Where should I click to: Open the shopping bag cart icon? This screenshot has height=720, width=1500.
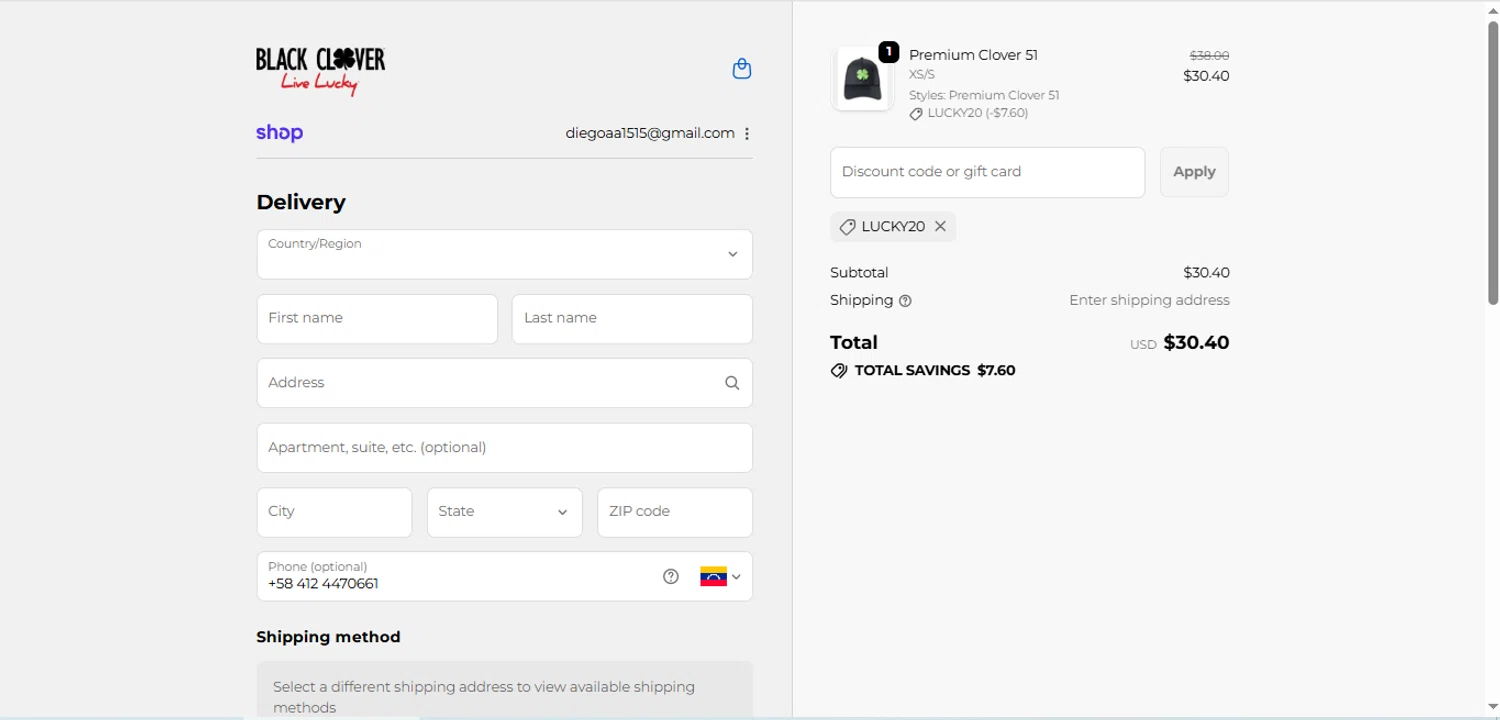tap(742, 69)
